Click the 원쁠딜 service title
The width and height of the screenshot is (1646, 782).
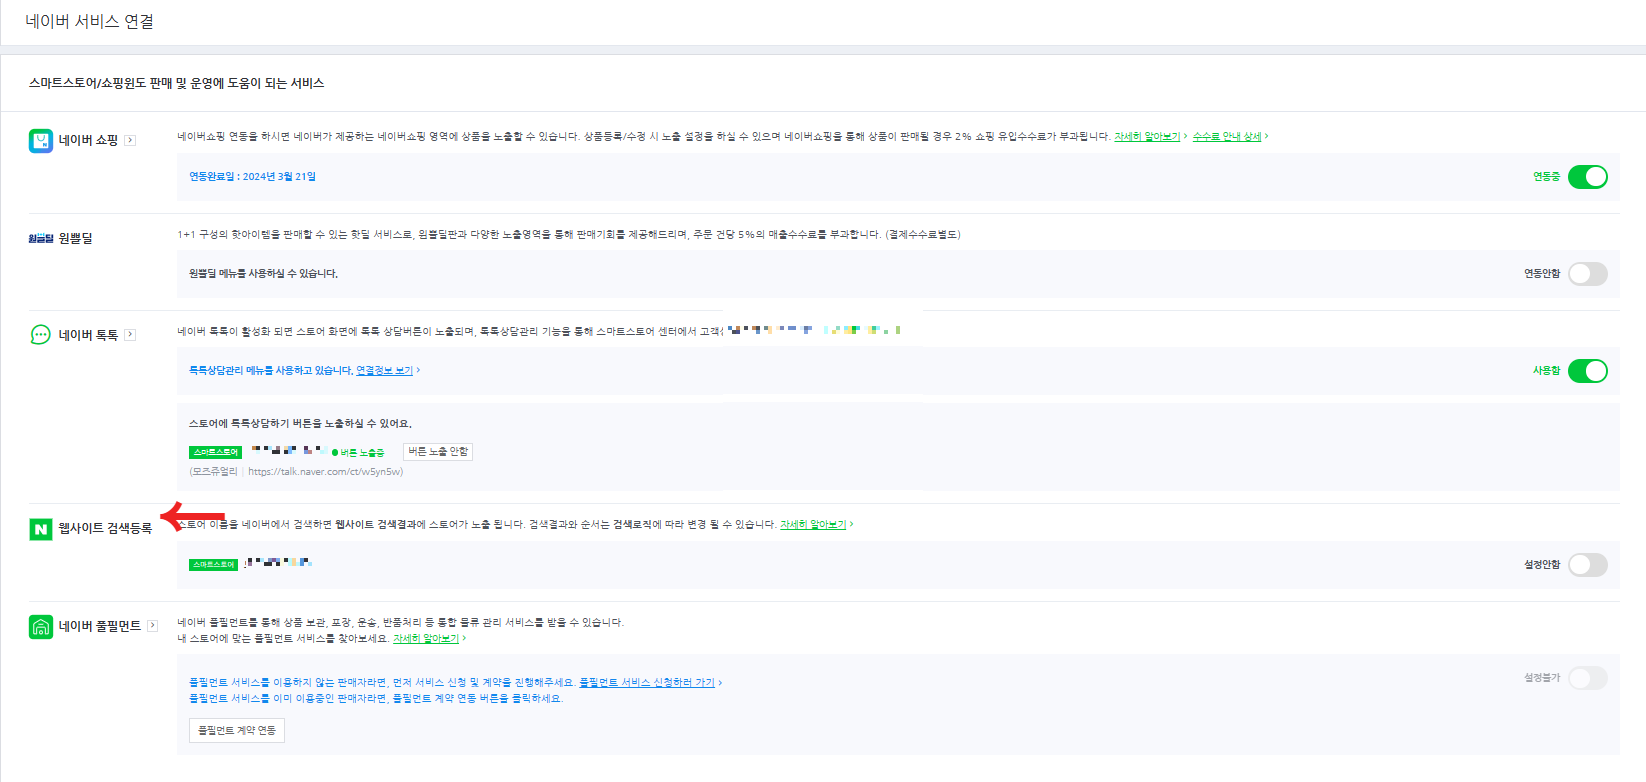[x=75, y=238]
